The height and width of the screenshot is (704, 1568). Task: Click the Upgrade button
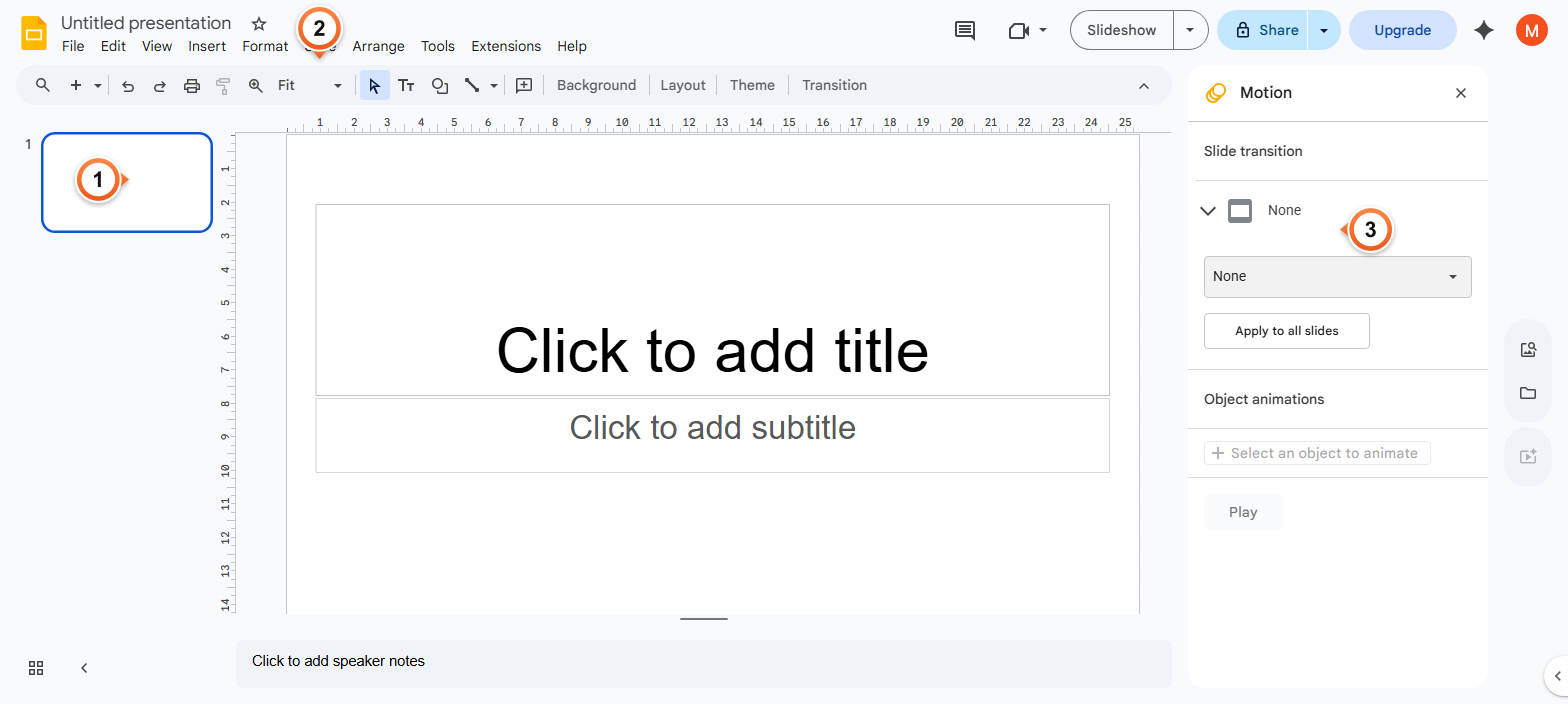point(1402,30)
